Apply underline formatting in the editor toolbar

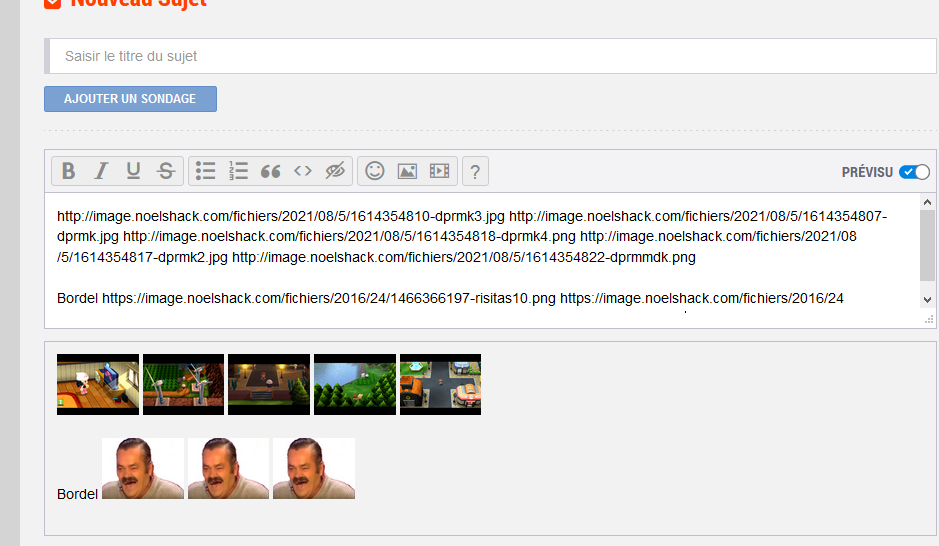[133, 171]
